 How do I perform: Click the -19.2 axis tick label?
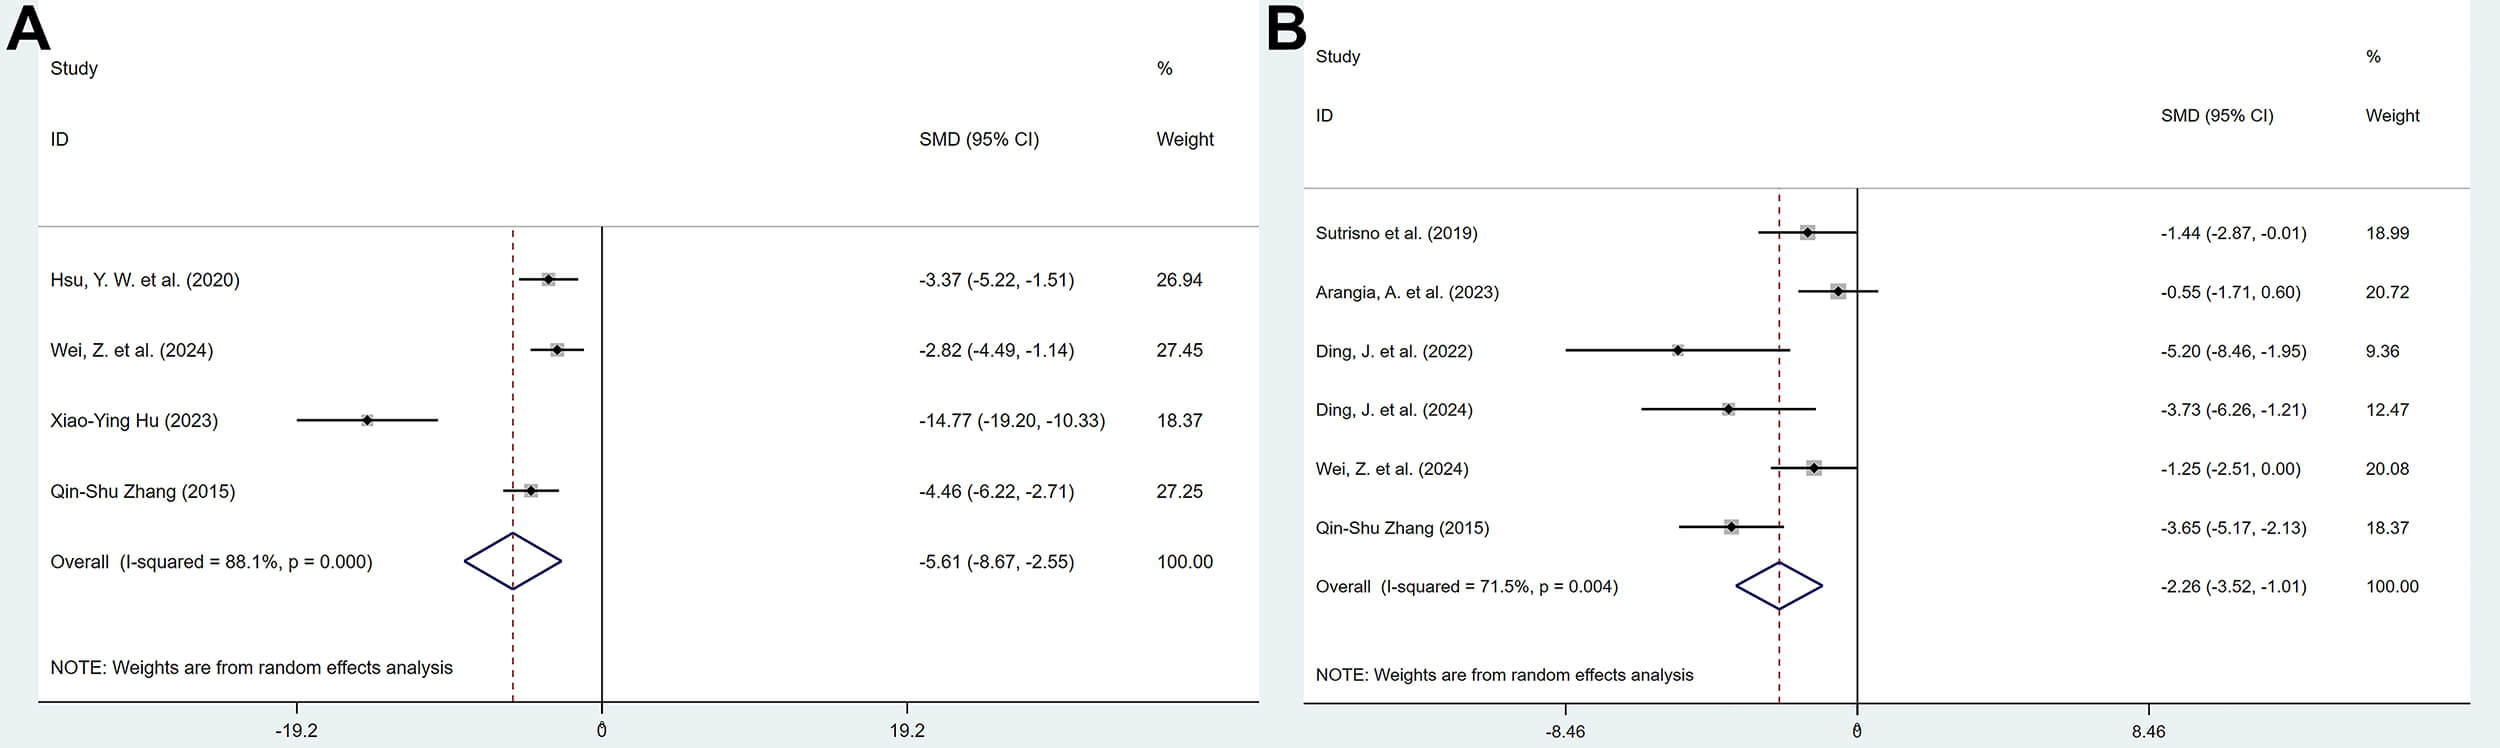(296, 731)
